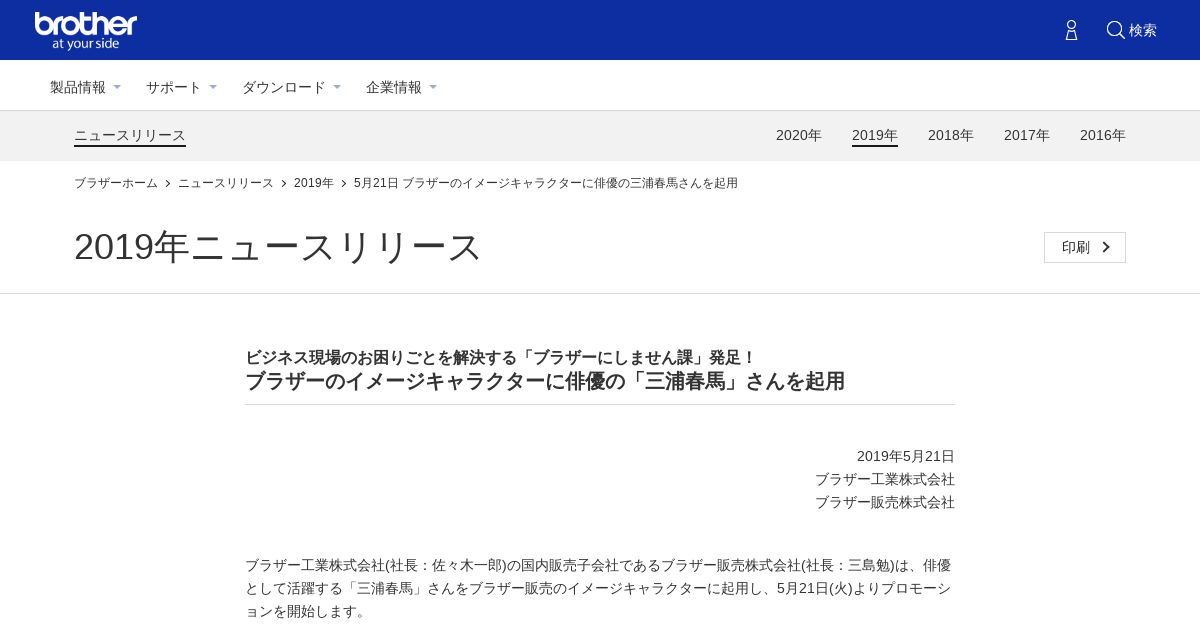
Task: Open the user account icon
Action: click(1071, 30)
